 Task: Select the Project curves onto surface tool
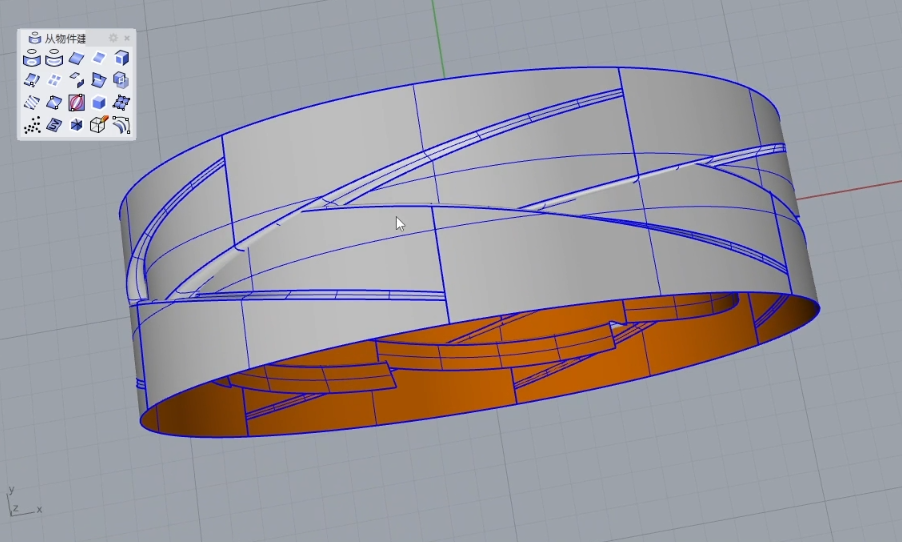32,58
